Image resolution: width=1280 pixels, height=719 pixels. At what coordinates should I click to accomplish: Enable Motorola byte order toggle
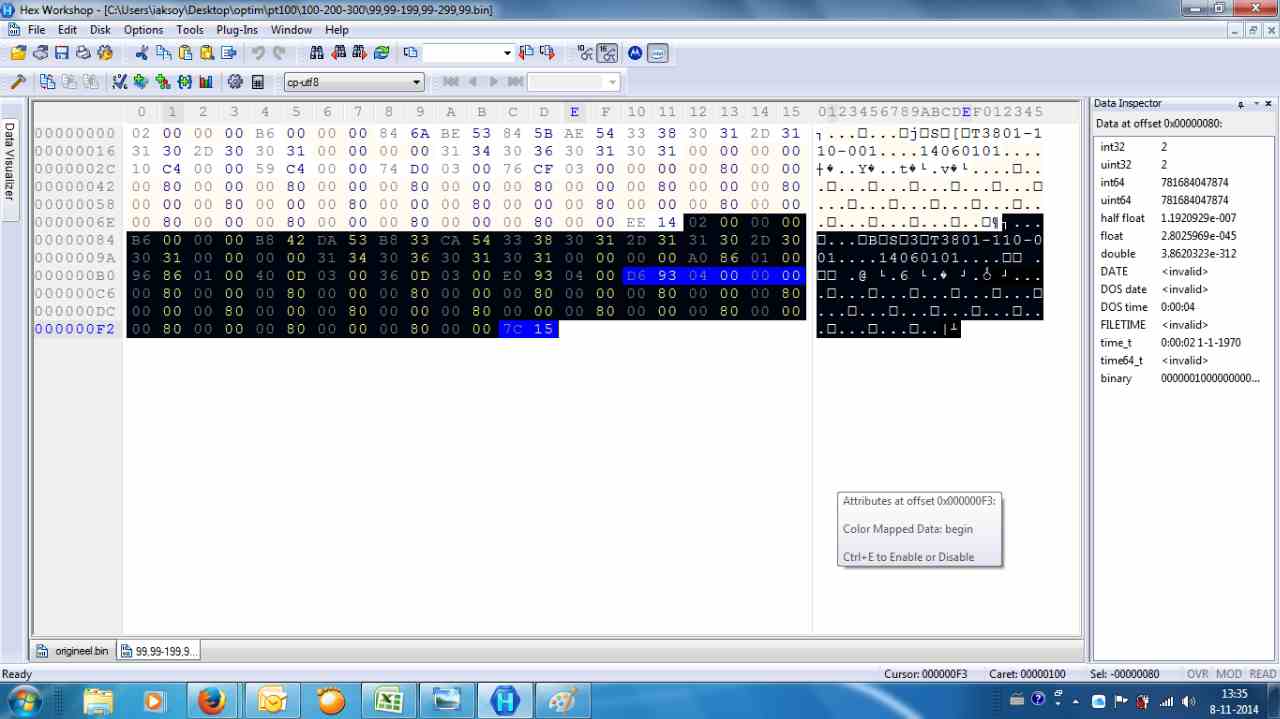[634, 53]
